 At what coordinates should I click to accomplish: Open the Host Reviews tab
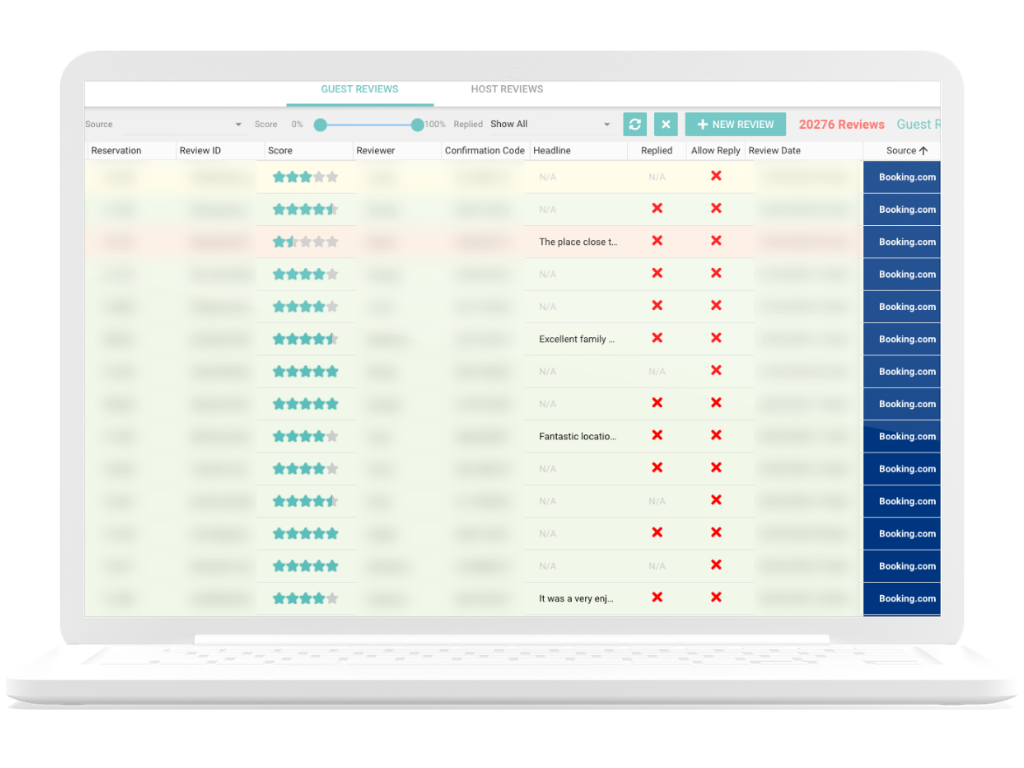[x=507, y=89]
